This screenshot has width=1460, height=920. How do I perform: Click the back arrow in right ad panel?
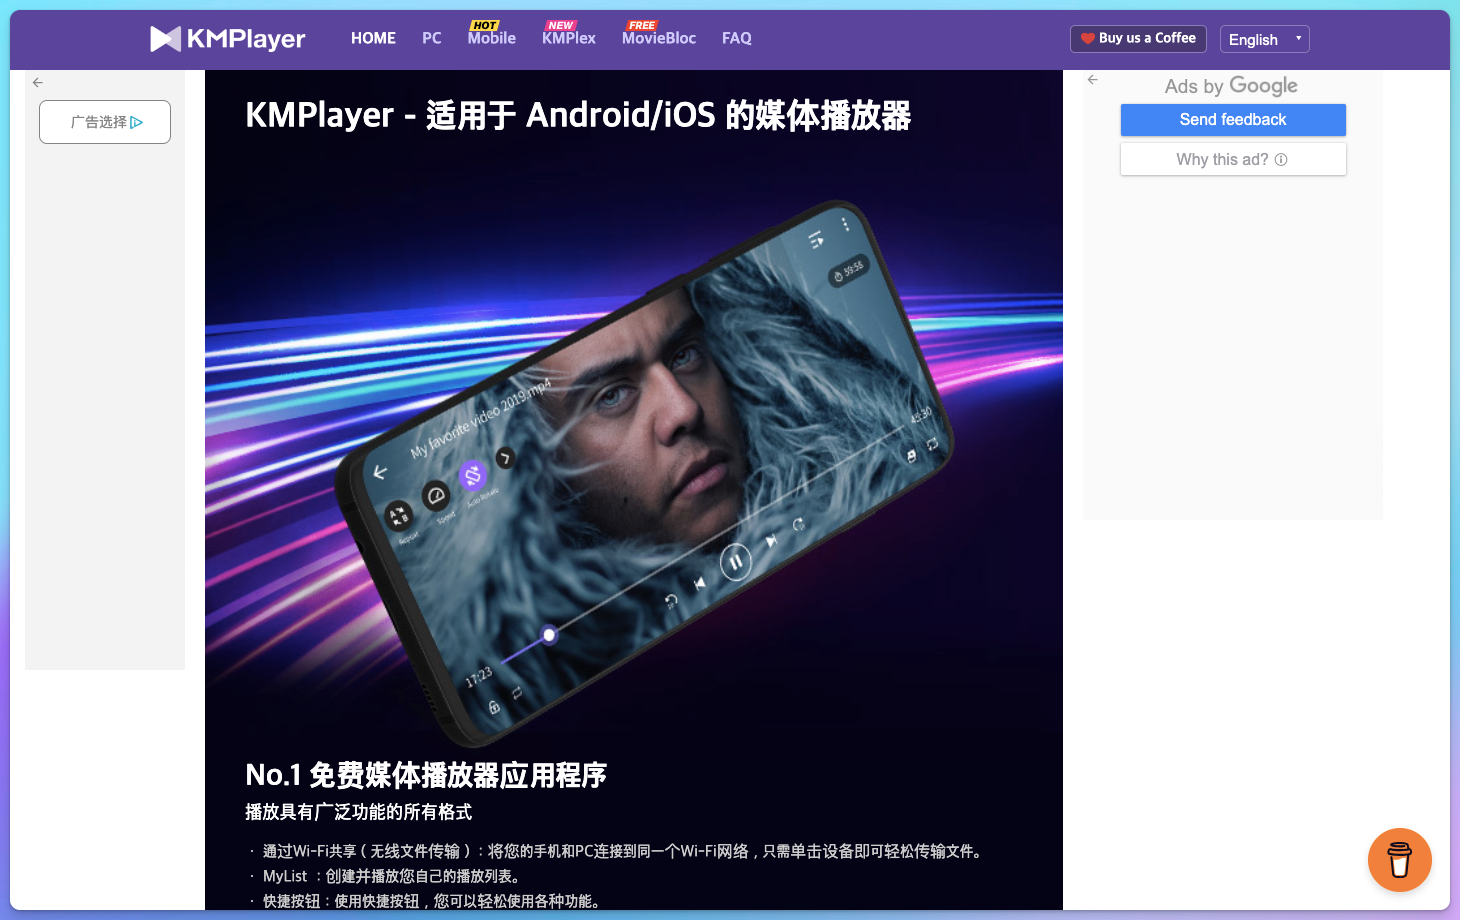(x=1093, y=80)
